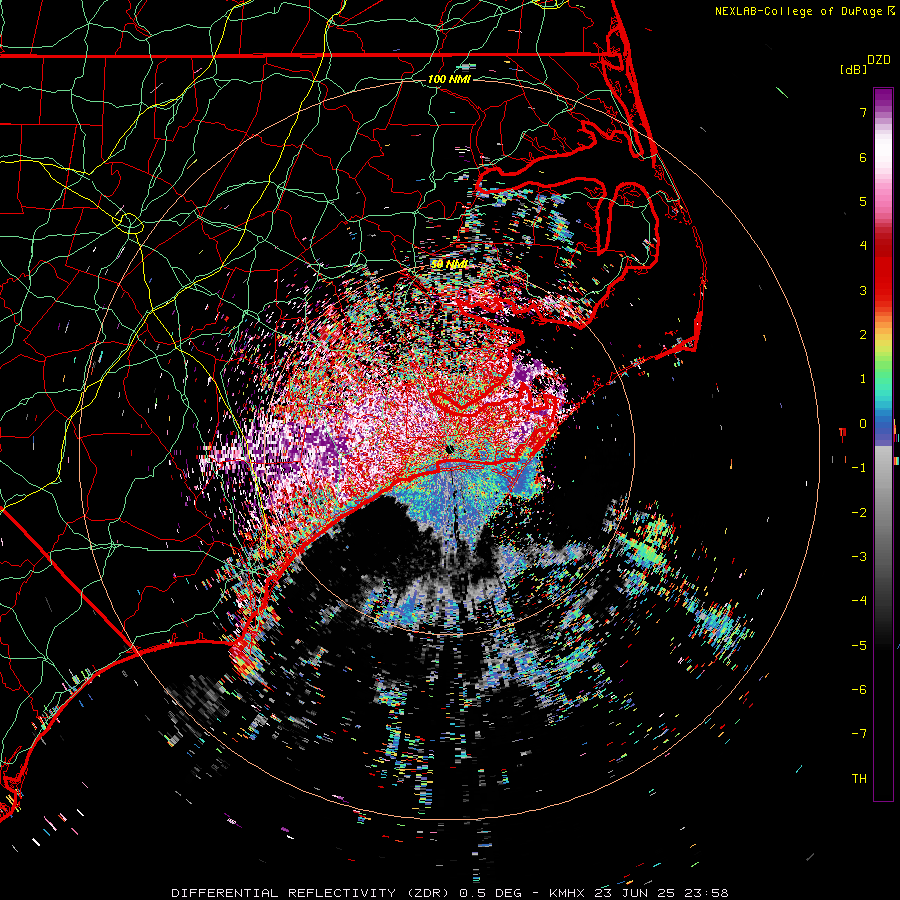Click the [dB] units label
Image resolution: width=900 pixels, height=900 pixels.
pos(854,69)
